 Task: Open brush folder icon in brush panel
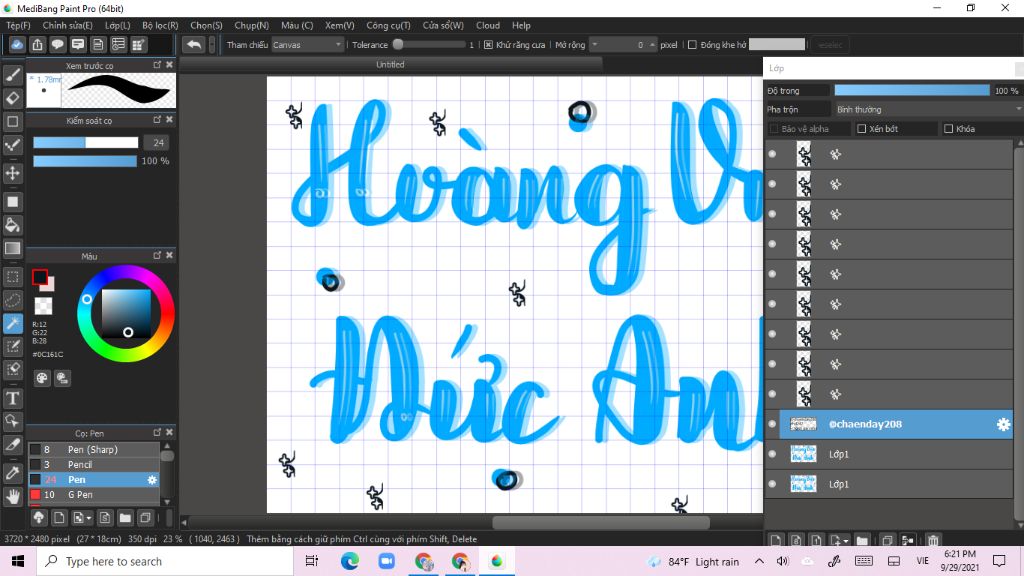125,518
